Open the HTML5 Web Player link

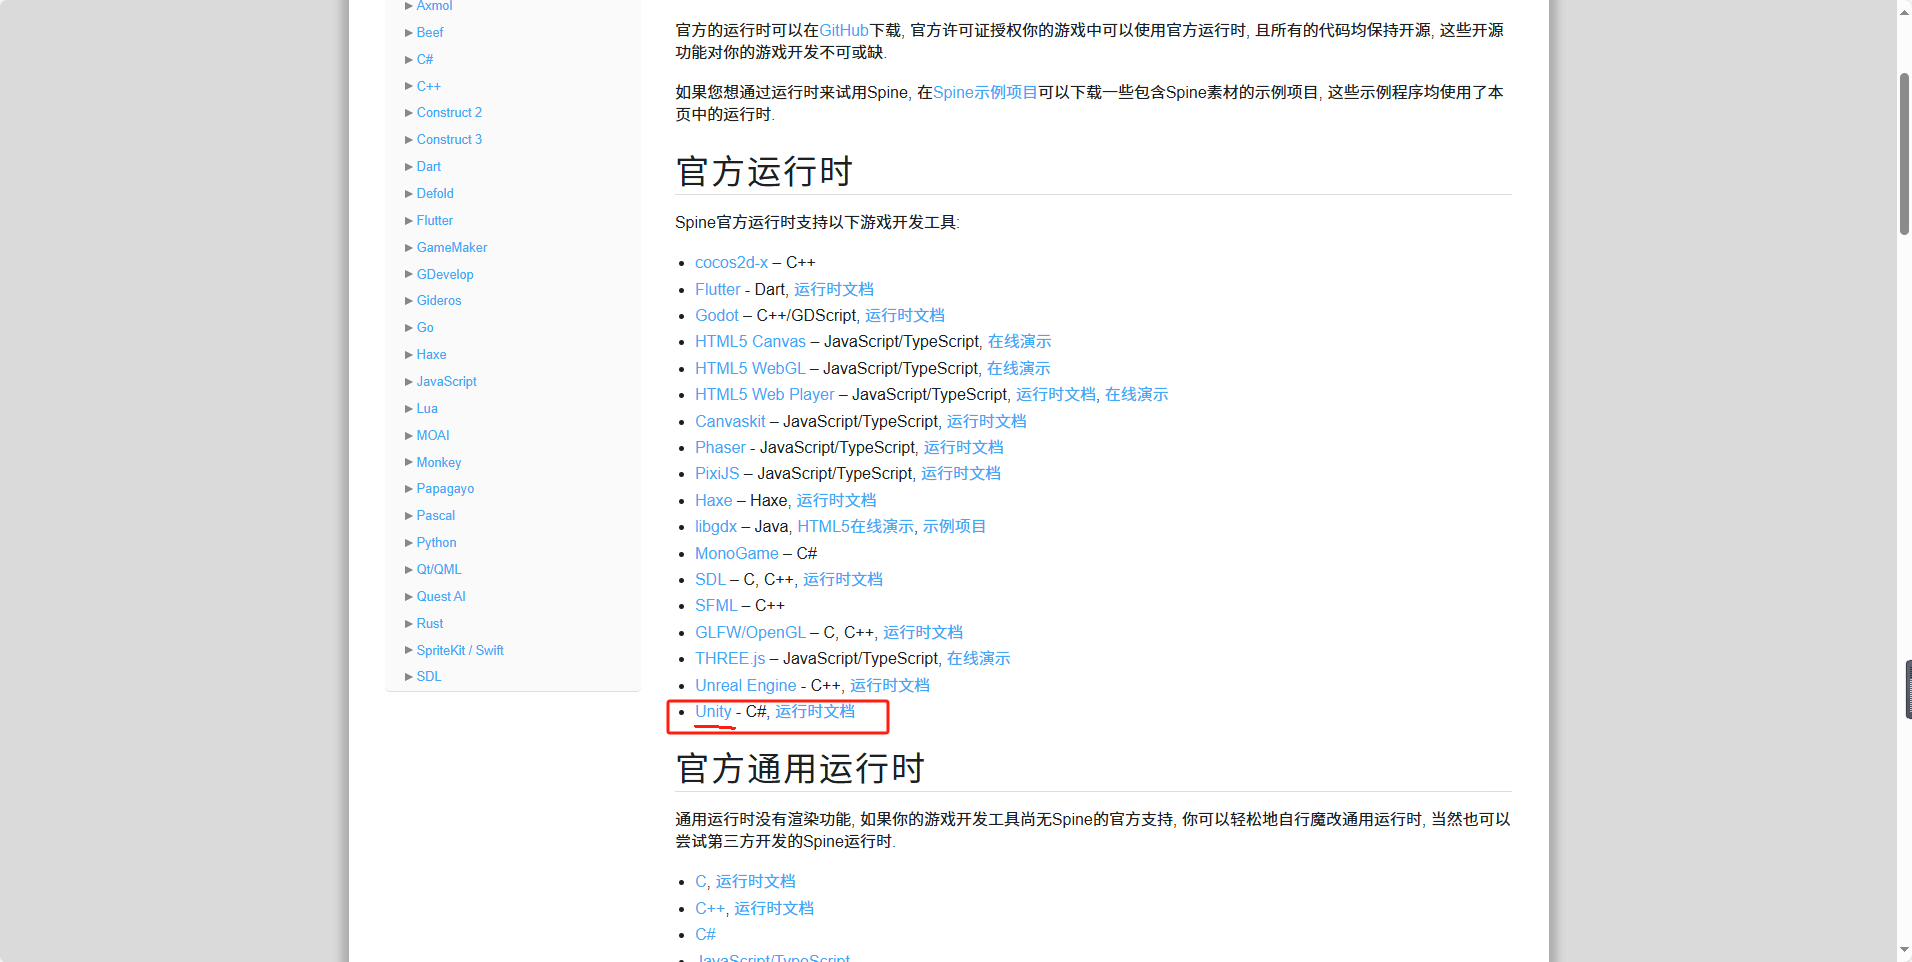(x=764, y=394)
